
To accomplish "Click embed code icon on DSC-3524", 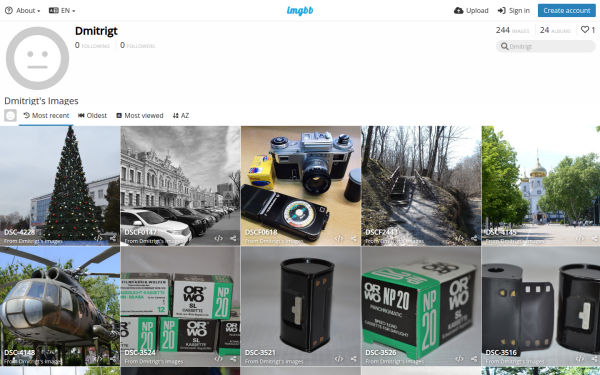I will click(x=218, y=359).
